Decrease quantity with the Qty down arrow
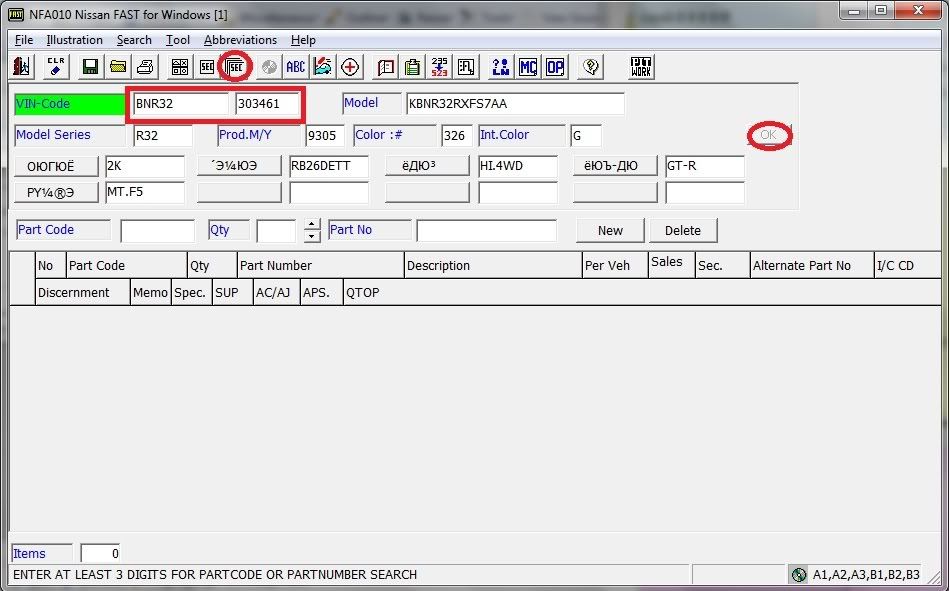The width and height of the screenshot is (950, 591). coord(312,237)
